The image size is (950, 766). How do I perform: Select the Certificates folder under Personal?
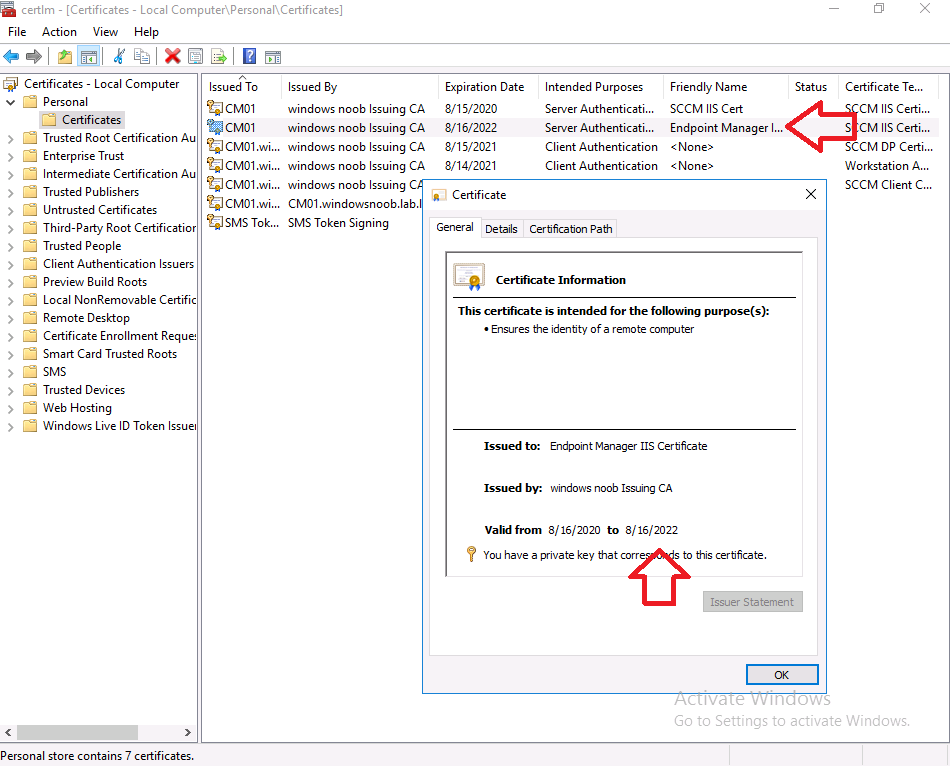(x=91, y=120)
